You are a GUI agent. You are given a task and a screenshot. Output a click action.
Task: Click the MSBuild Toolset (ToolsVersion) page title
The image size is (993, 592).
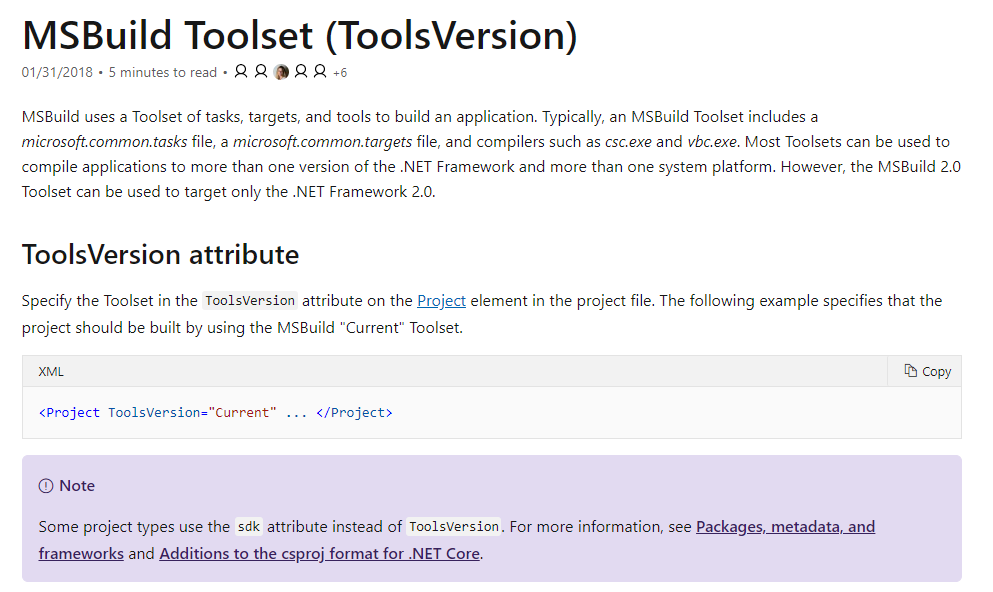coord(300,35)
